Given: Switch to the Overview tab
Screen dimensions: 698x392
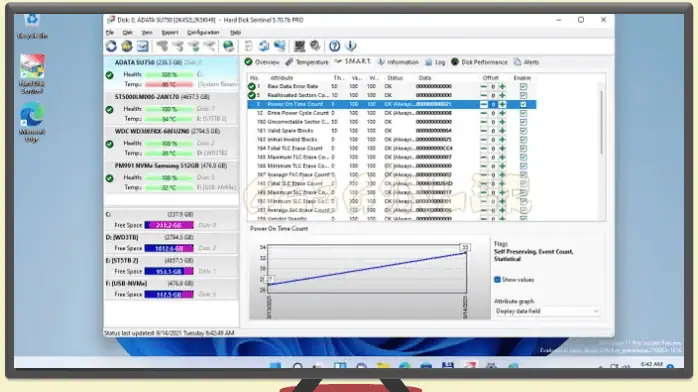Looking at the screenshot, I should click(262, 62).
